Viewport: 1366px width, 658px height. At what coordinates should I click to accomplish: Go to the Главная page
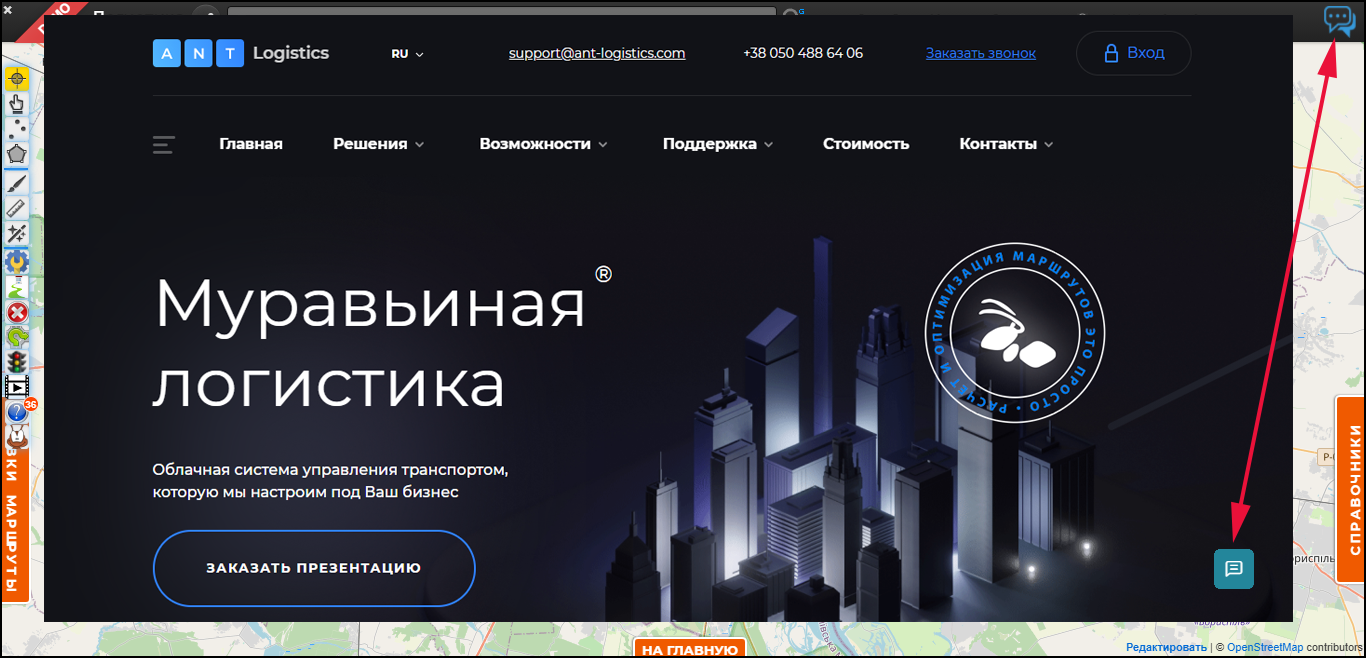tap(251, 144)
